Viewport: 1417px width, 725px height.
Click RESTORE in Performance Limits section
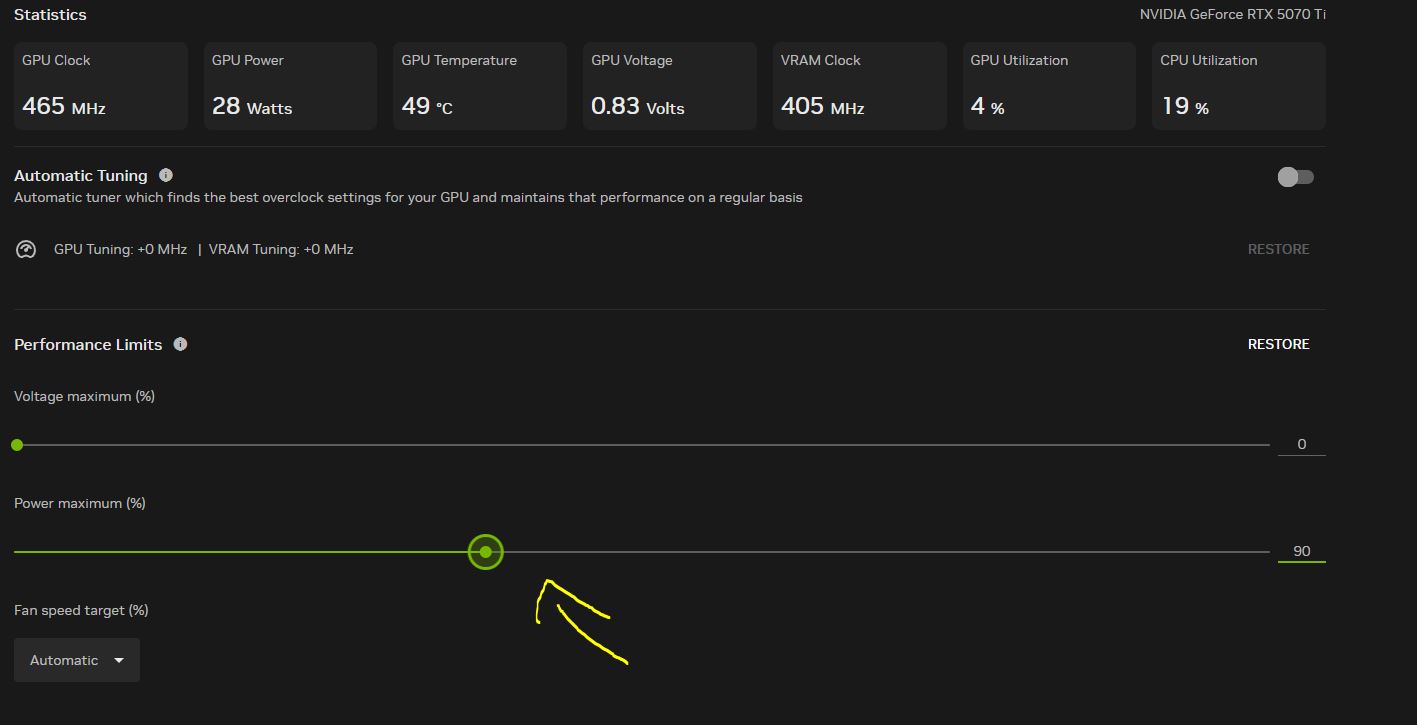(x=1278, y=344)
